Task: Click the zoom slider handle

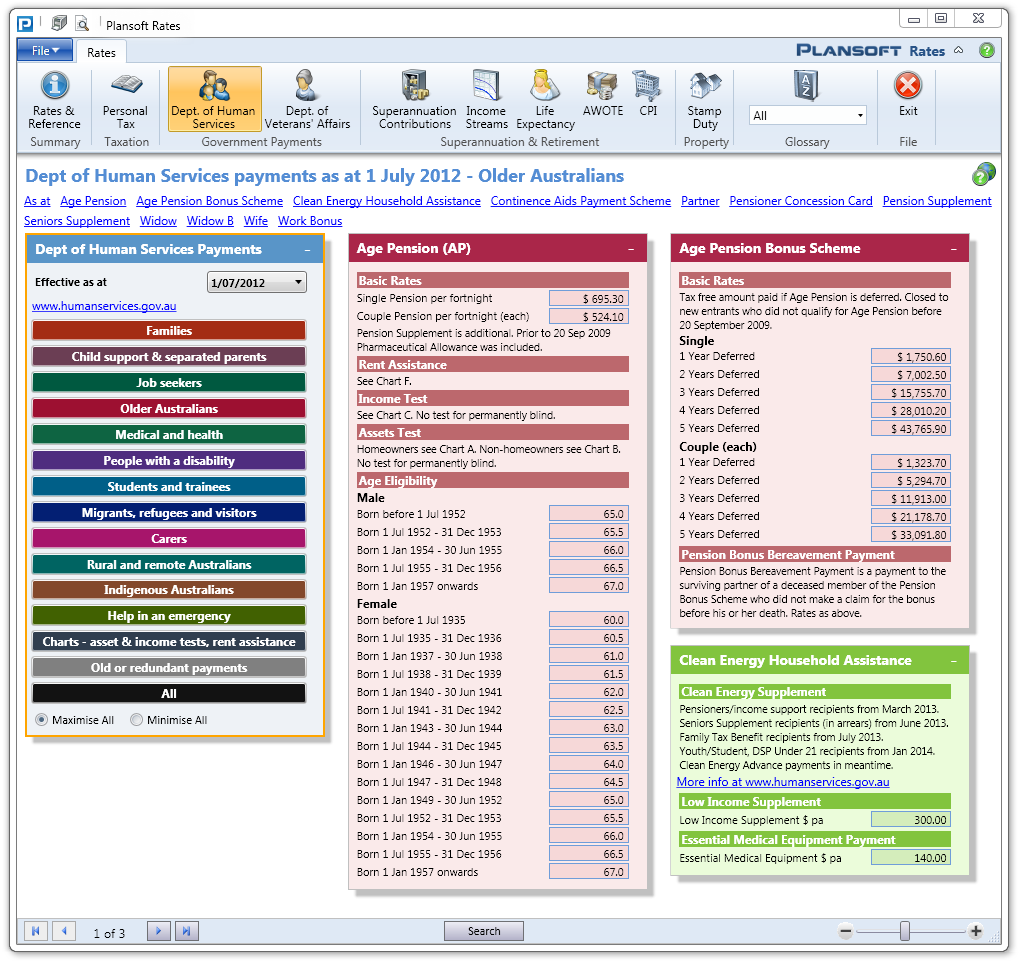Action: 905,931
